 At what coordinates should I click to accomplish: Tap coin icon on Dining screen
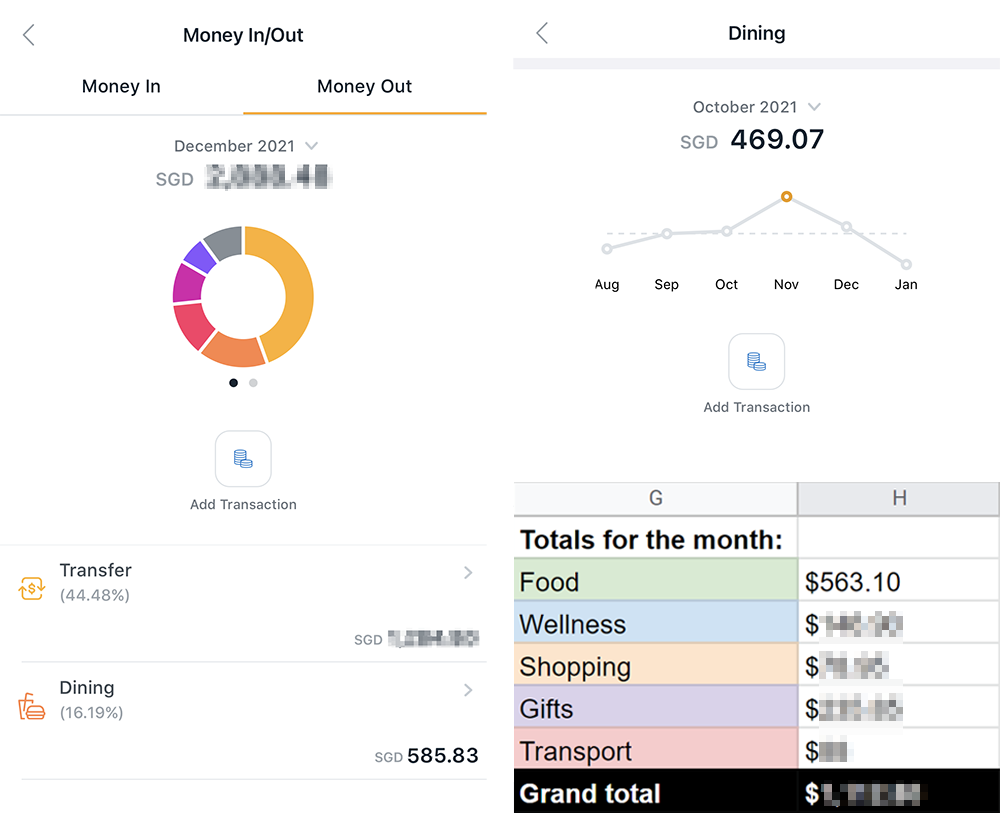757,361
